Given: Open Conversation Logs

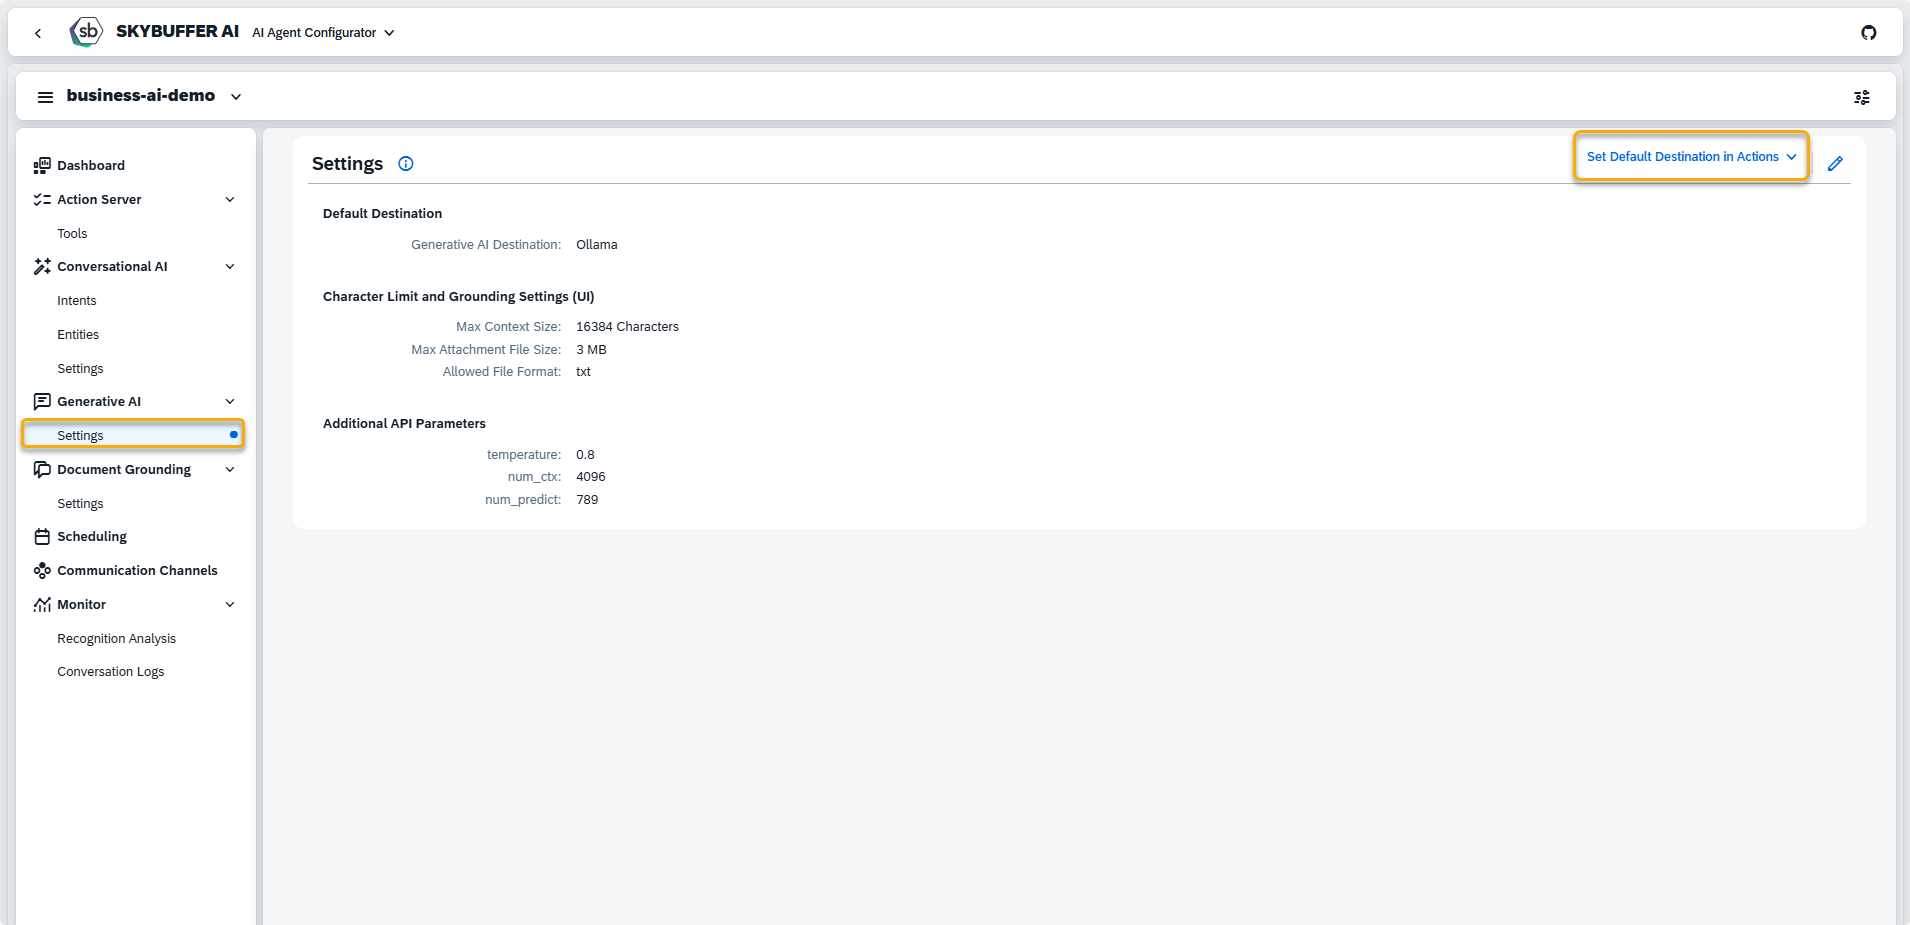Looking at the screenshot, I should click(111, 672).
